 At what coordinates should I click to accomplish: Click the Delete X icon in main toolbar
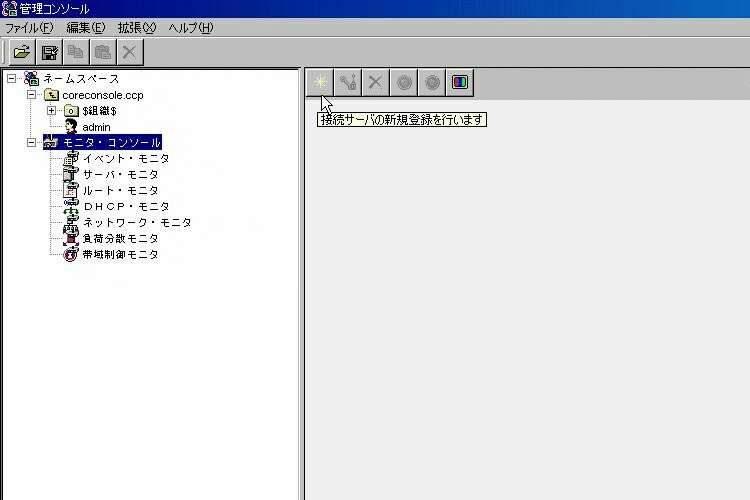click(x=130, y=52)
